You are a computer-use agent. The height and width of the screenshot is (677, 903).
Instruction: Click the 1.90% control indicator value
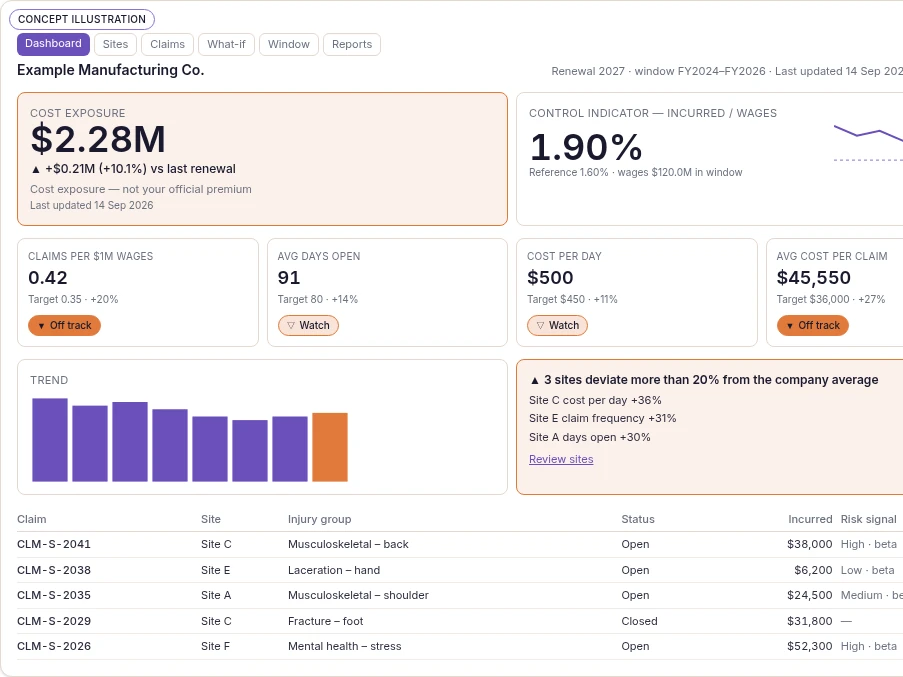tap(586, 147)
